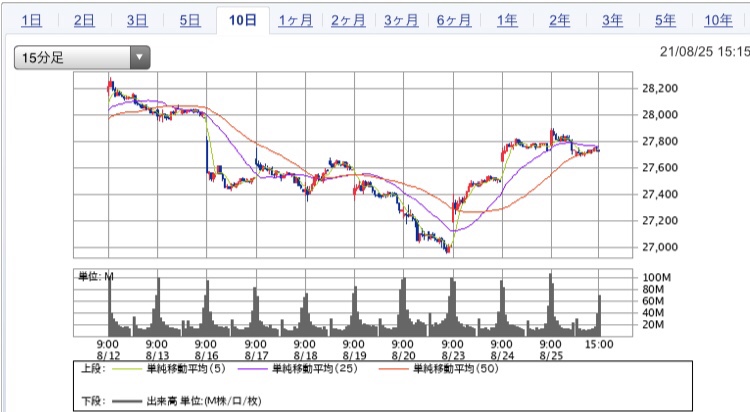Click the 8/18 date axis label

(x=305, y=356)
